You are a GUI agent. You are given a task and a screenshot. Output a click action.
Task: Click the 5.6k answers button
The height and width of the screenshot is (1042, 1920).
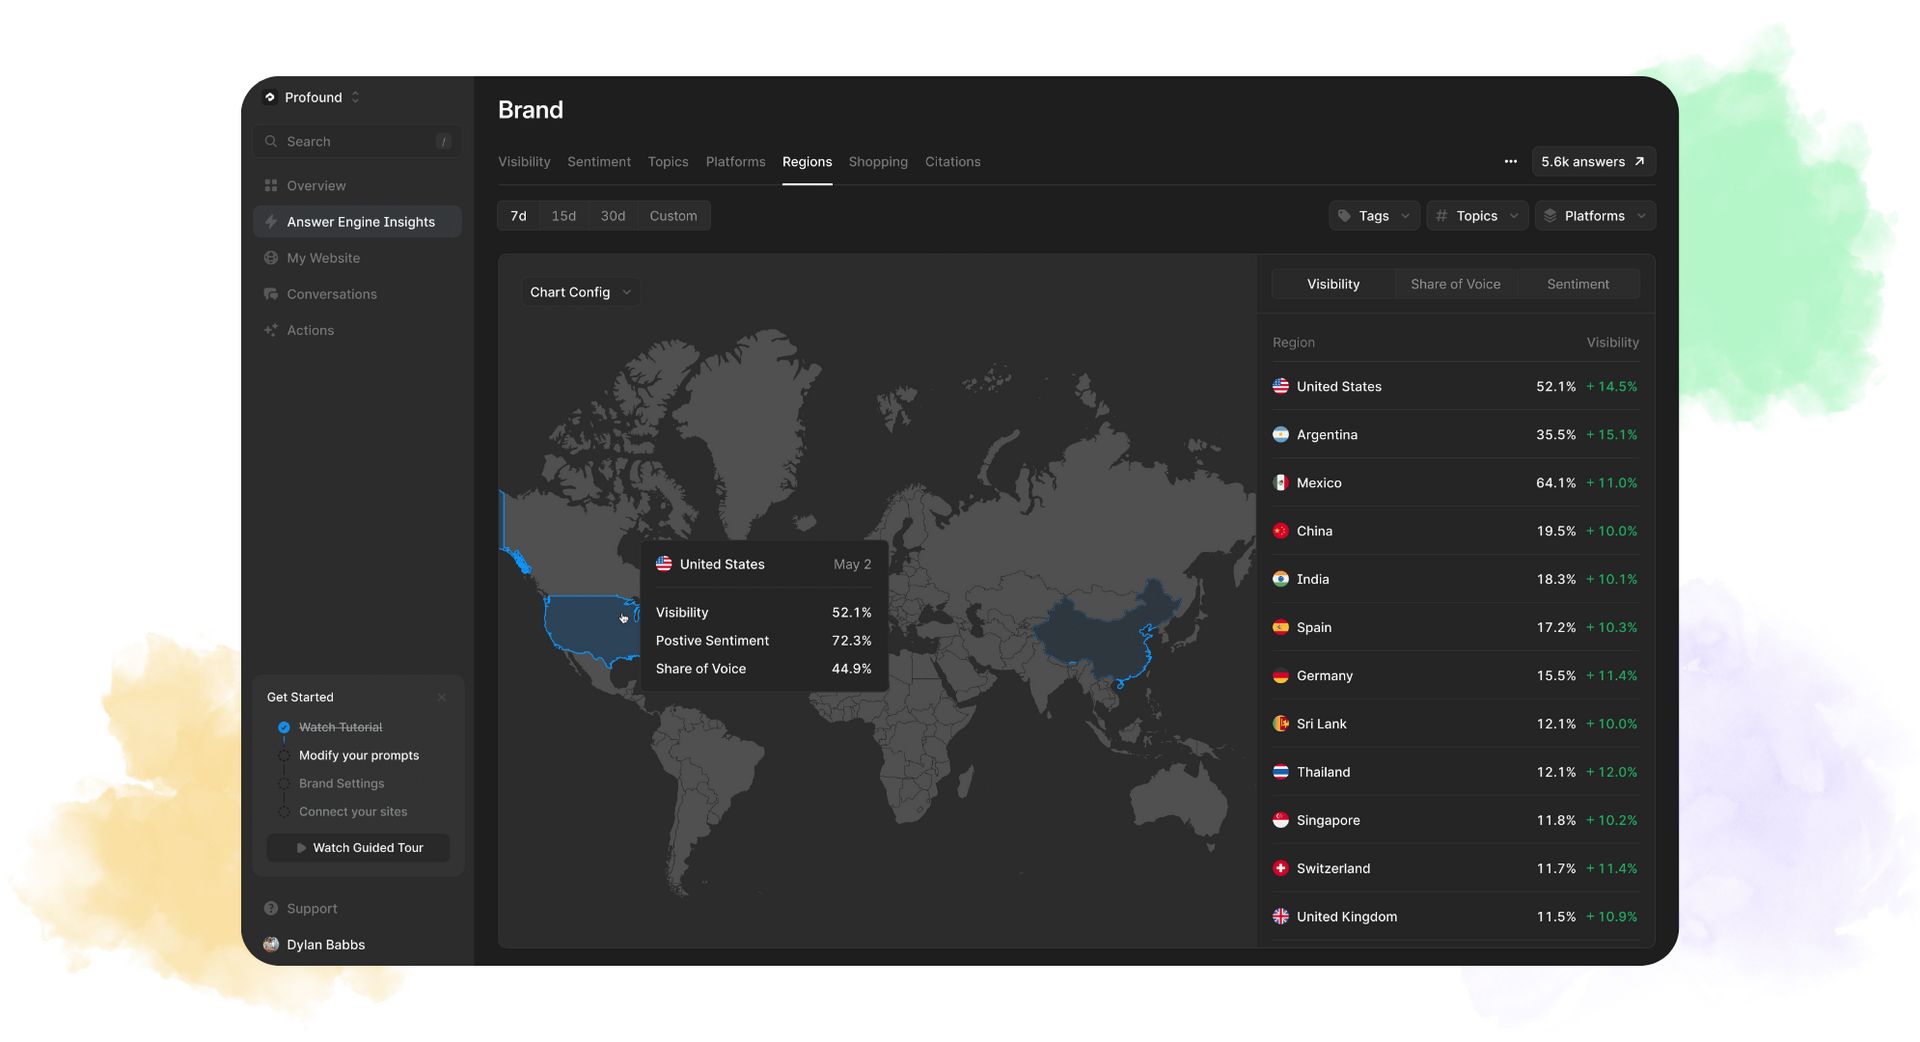[1594, 162]
